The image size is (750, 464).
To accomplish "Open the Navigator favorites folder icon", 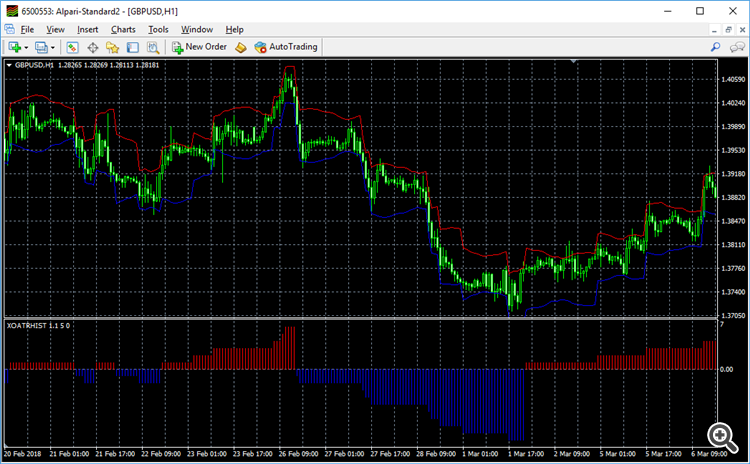I will (112, 47).
